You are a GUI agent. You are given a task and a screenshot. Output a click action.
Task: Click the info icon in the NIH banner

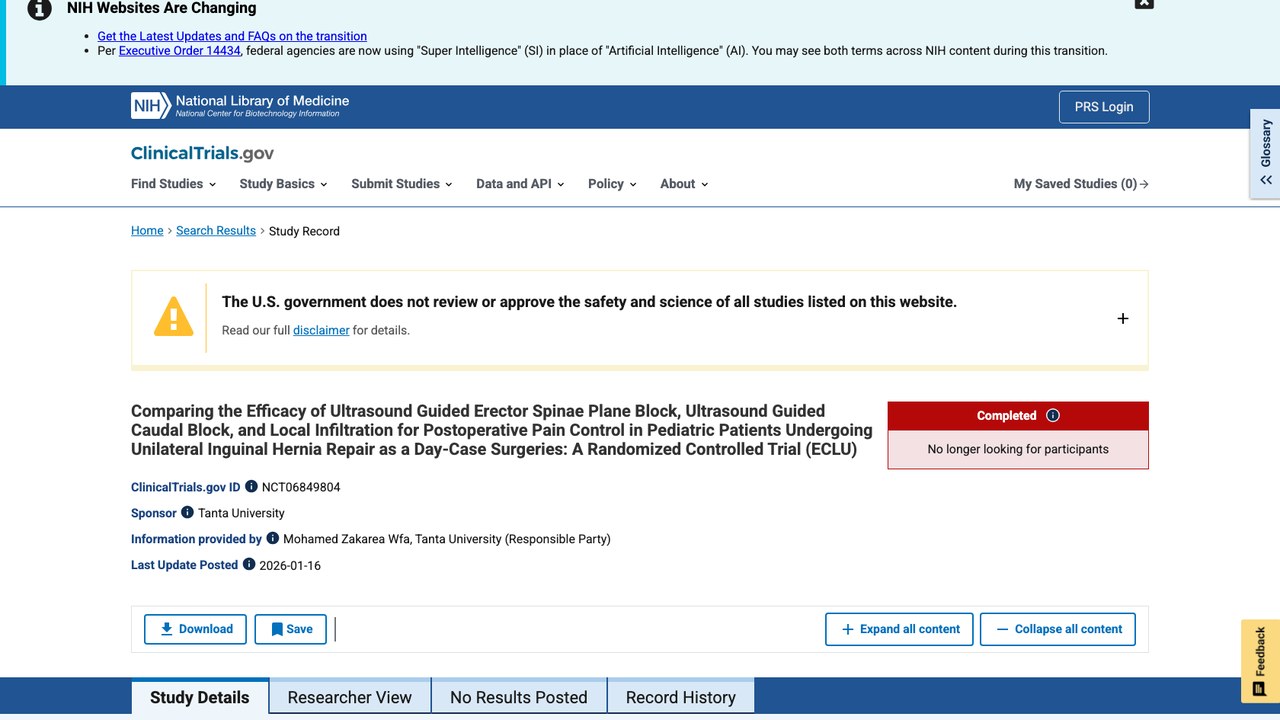[39, 9]
